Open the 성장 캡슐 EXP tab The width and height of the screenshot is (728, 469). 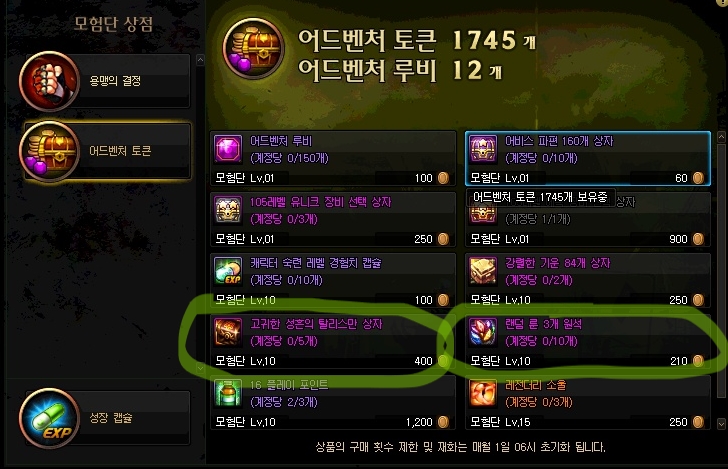click(x=105, y=418)
